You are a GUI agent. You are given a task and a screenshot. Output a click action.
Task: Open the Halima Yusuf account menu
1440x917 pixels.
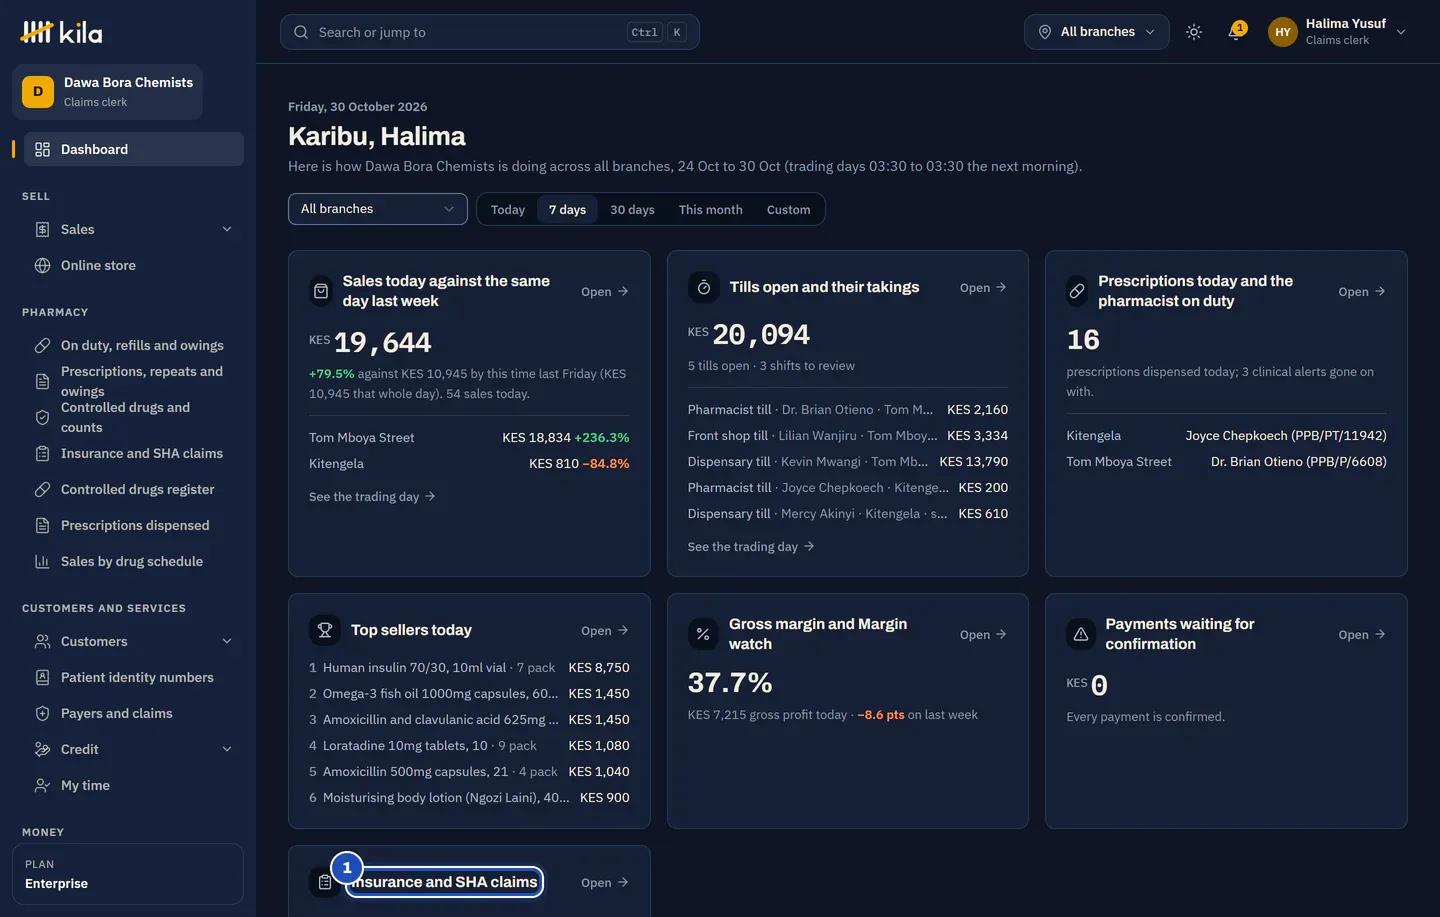(x=1338, y=32)
